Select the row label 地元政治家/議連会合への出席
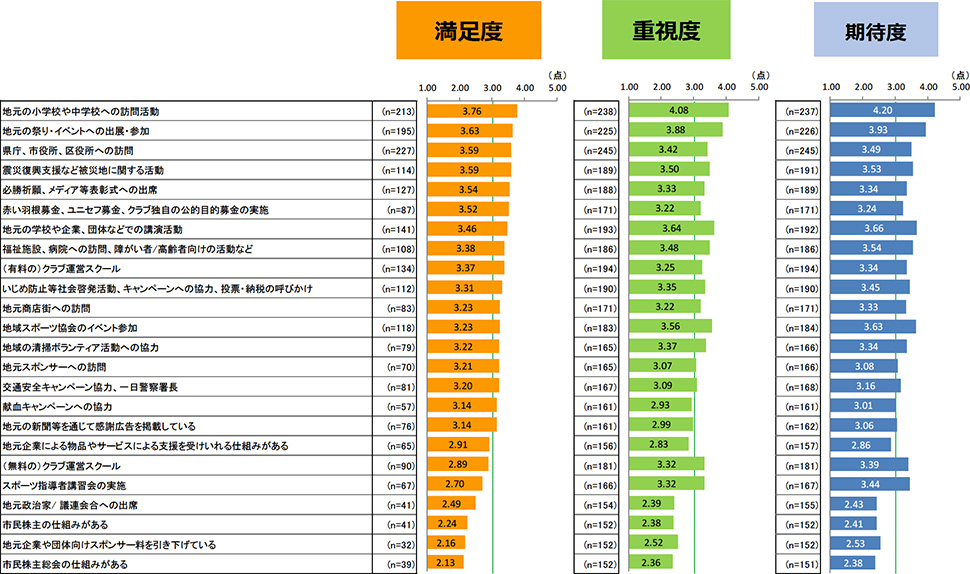The height and width of the screenshot is (574, 970). pyautogui.click(x=70, y=505)
